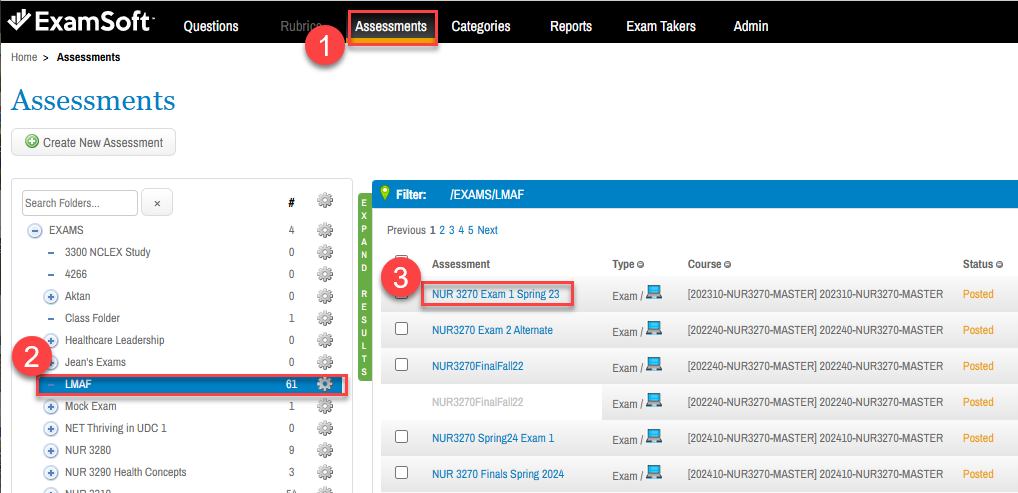Expand the NUR 3280 folder
Viewport: 1018px width, 493px height.
51,450
